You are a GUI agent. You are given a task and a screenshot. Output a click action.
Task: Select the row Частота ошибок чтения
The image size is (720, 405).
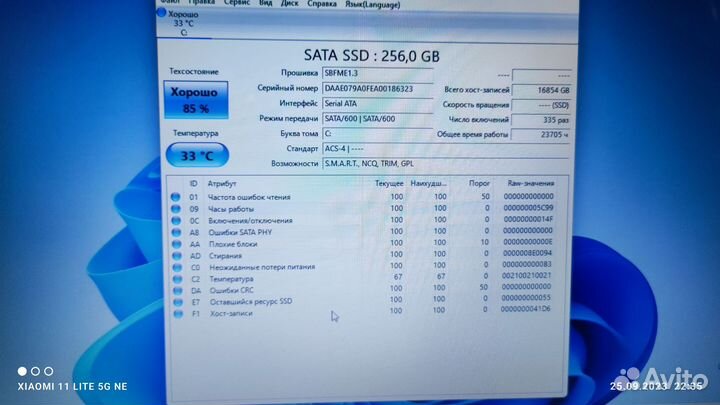[x=363, y=197]
